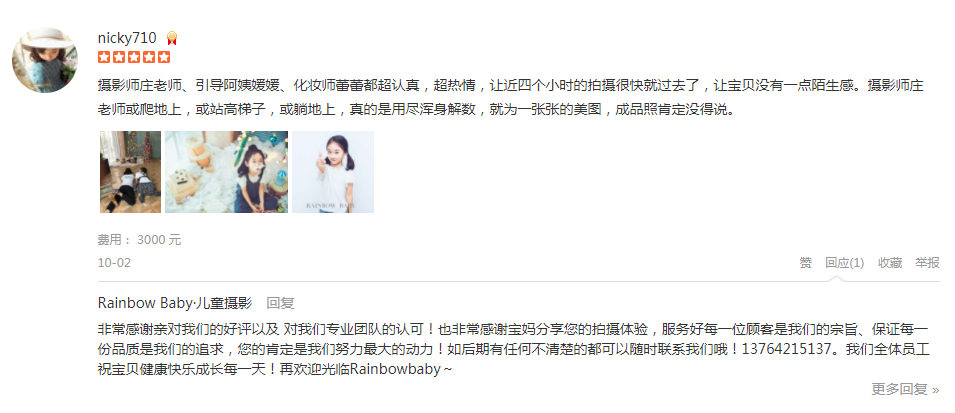Open username link nicky710

coord(127,38)
